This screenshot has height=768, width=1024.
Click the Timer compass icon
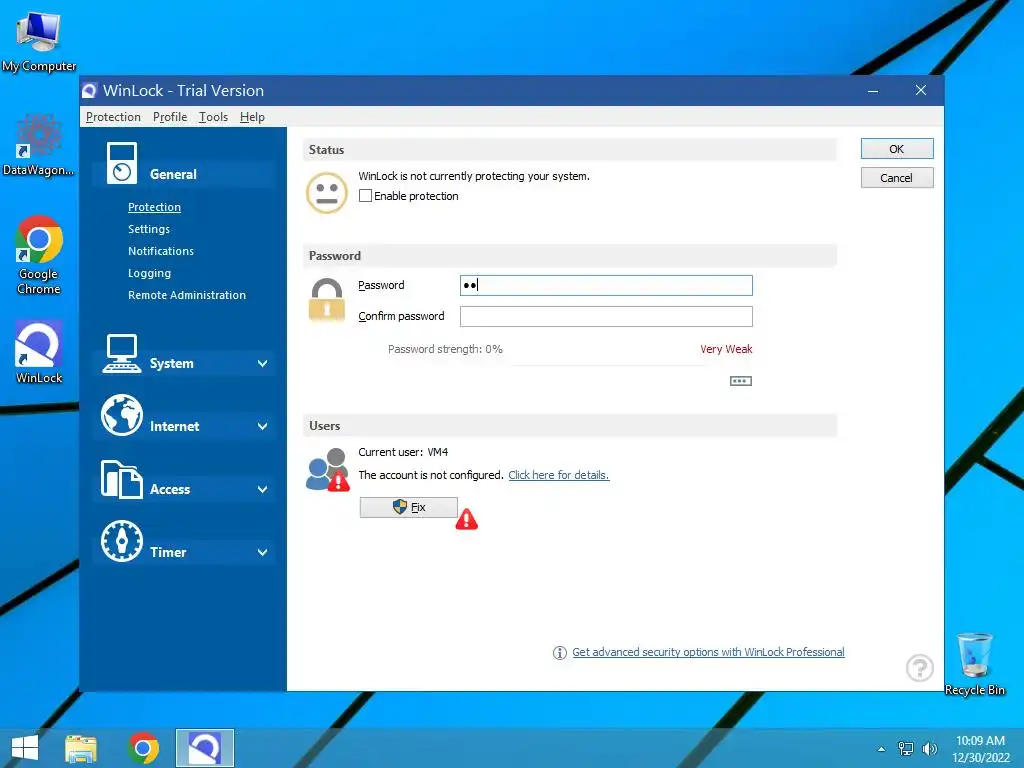(x=121, y=541)
